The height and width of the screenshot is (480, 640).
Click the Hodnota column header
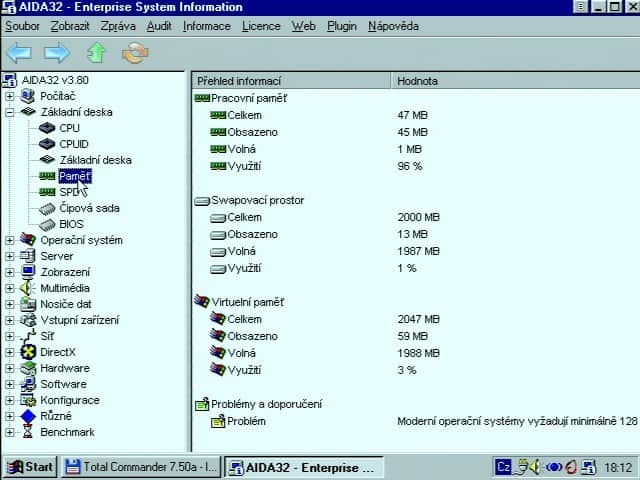point(516,81)
